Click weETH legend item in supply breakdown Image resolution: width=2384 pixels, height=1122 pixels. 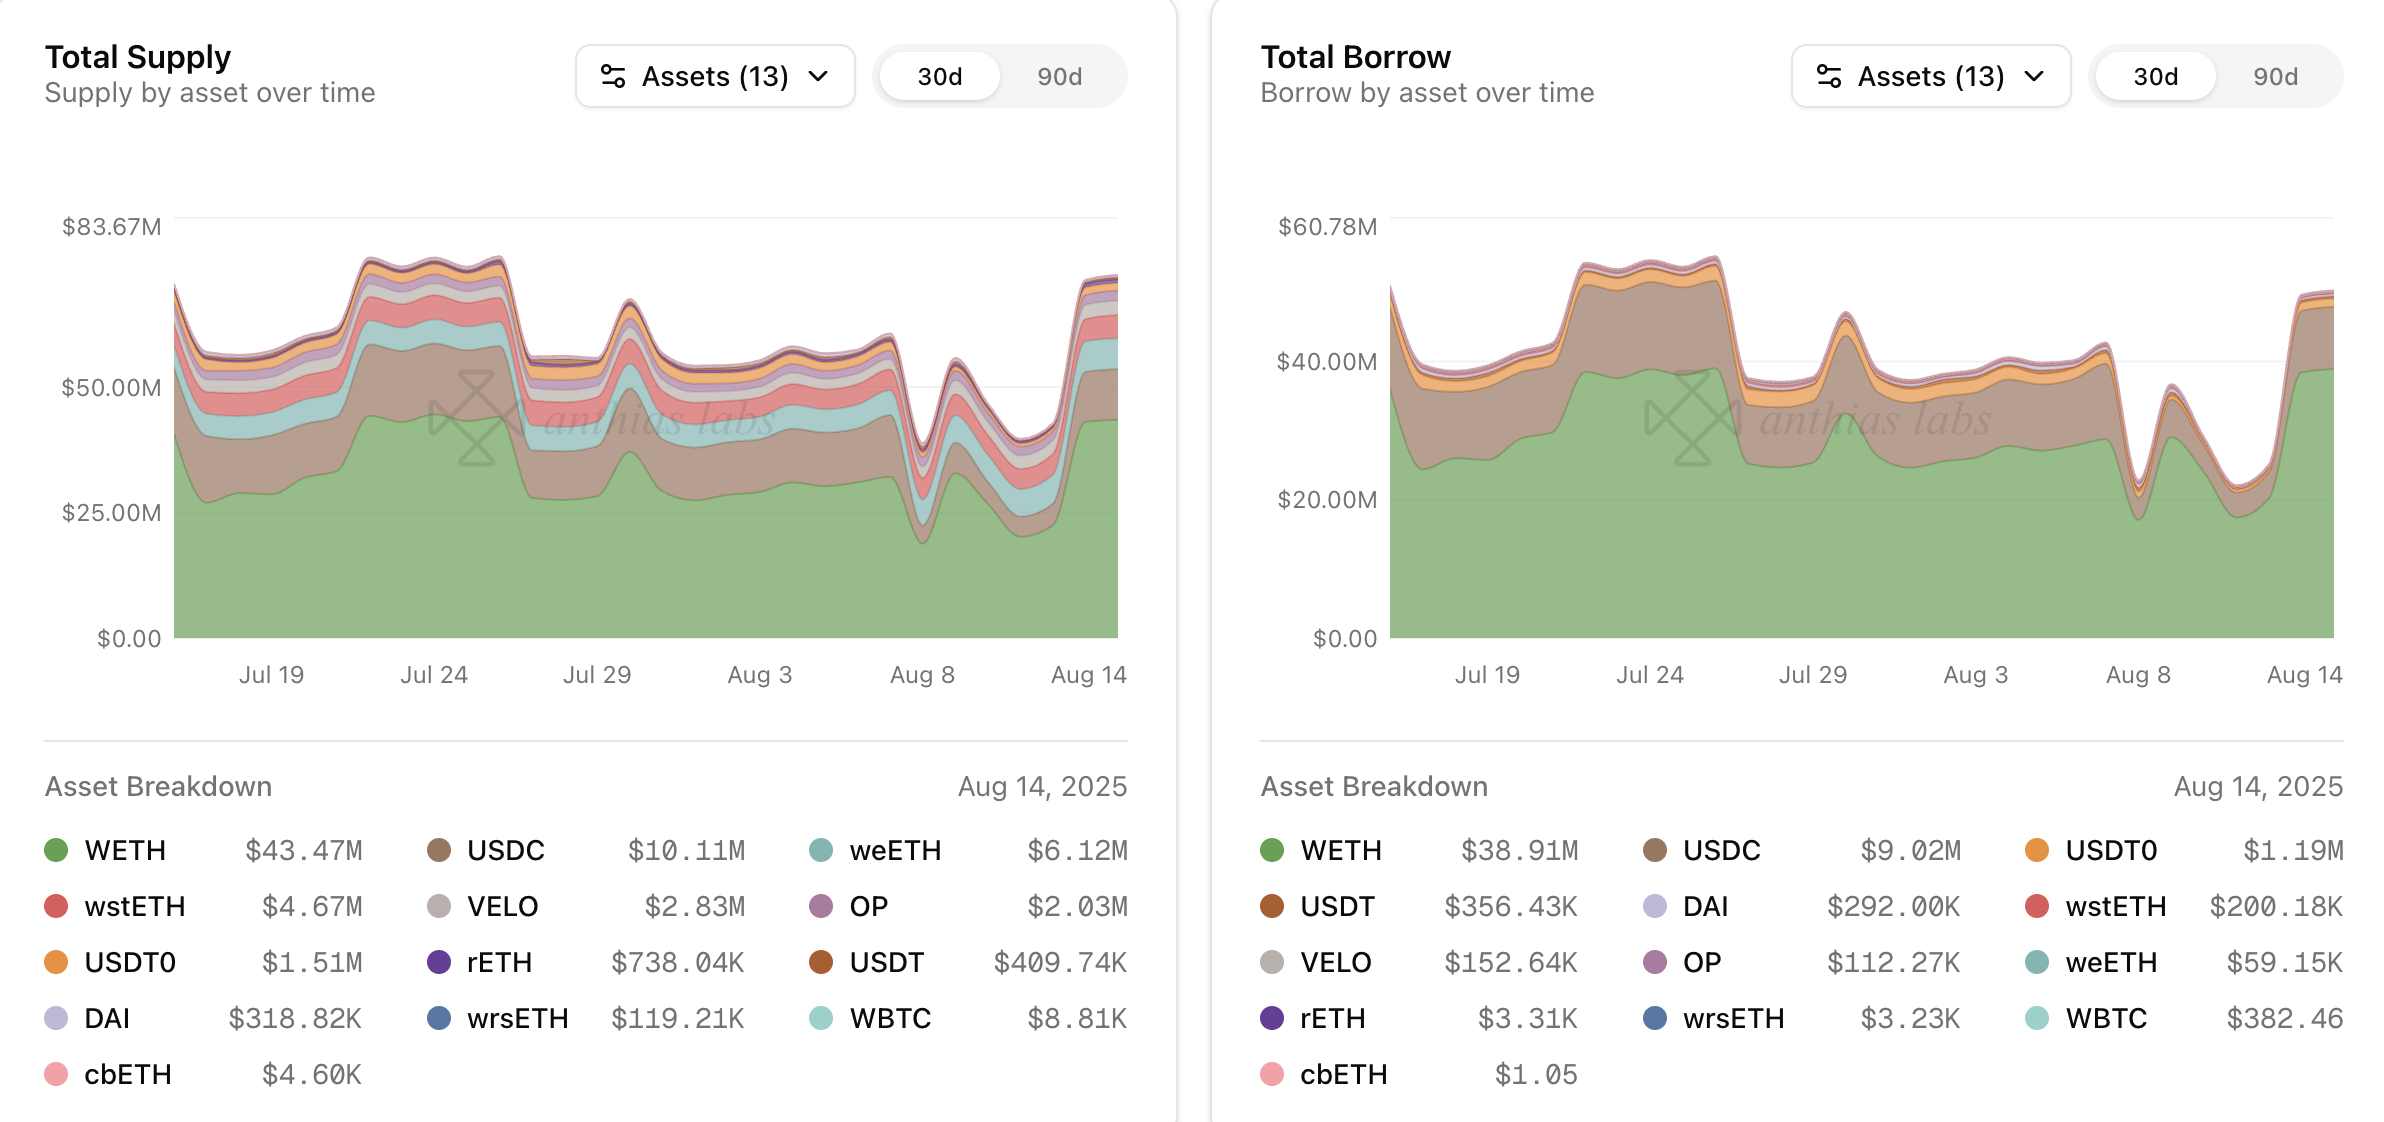click(x=895, y=850)
